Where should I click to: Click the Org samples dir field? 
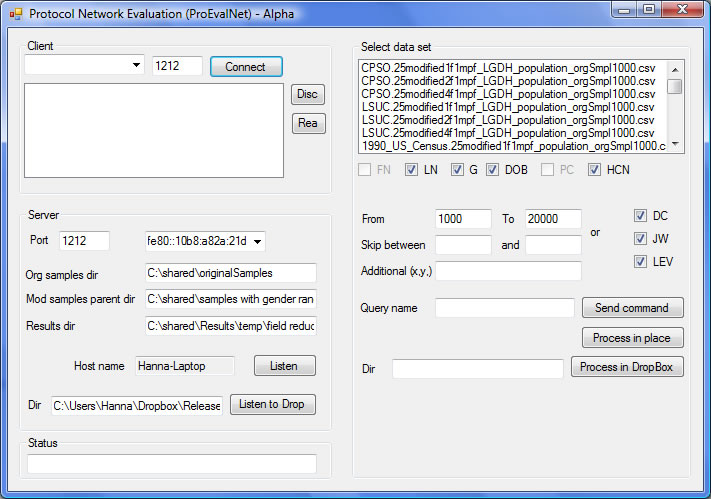pos(230,273)
